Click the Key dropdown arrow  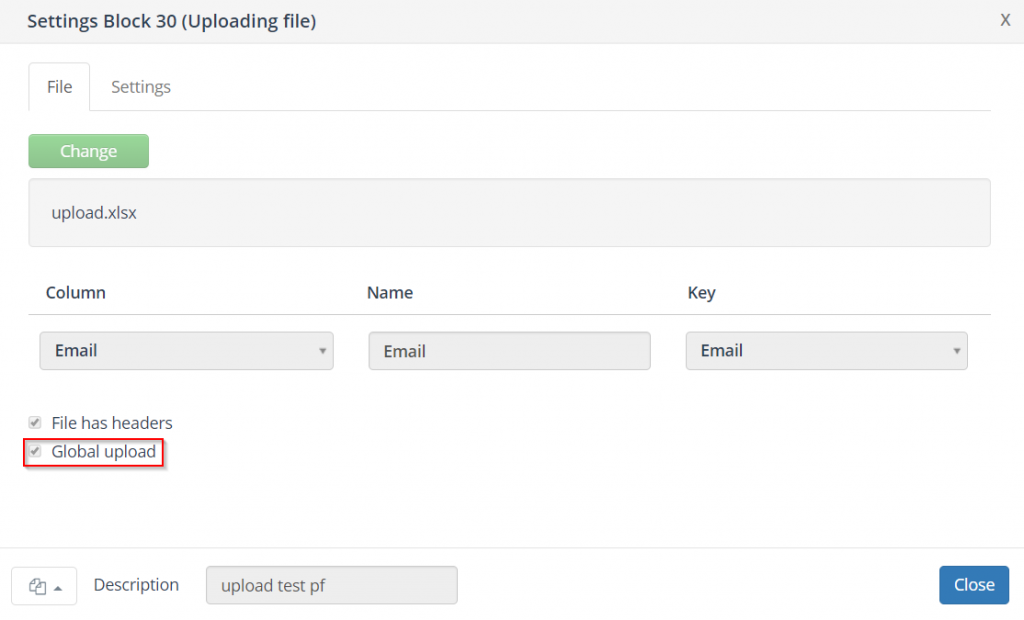(x=957, y=351)
